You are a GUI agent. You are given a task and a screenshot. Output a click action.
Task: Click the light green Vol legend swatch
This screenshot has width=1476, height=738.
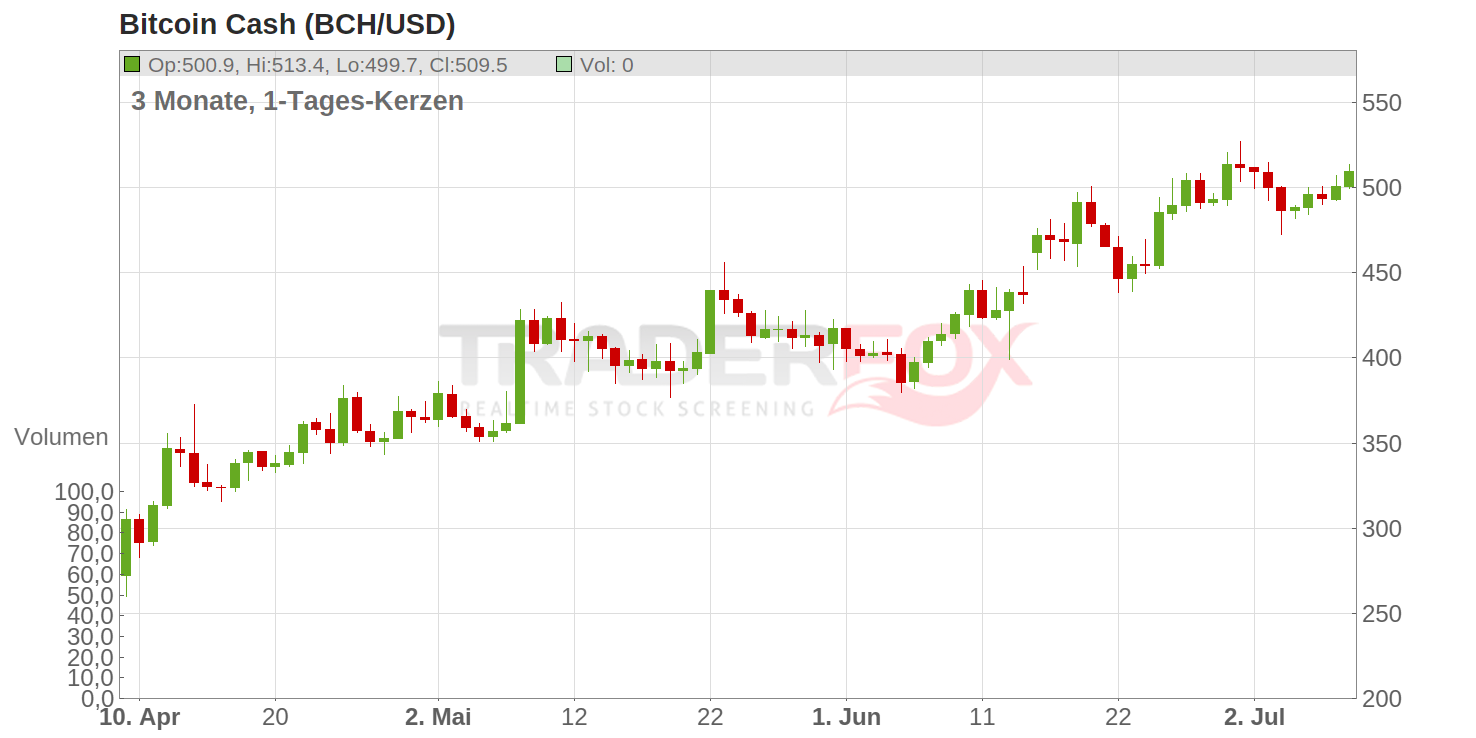pyautogui.click(x=564, y=65)
